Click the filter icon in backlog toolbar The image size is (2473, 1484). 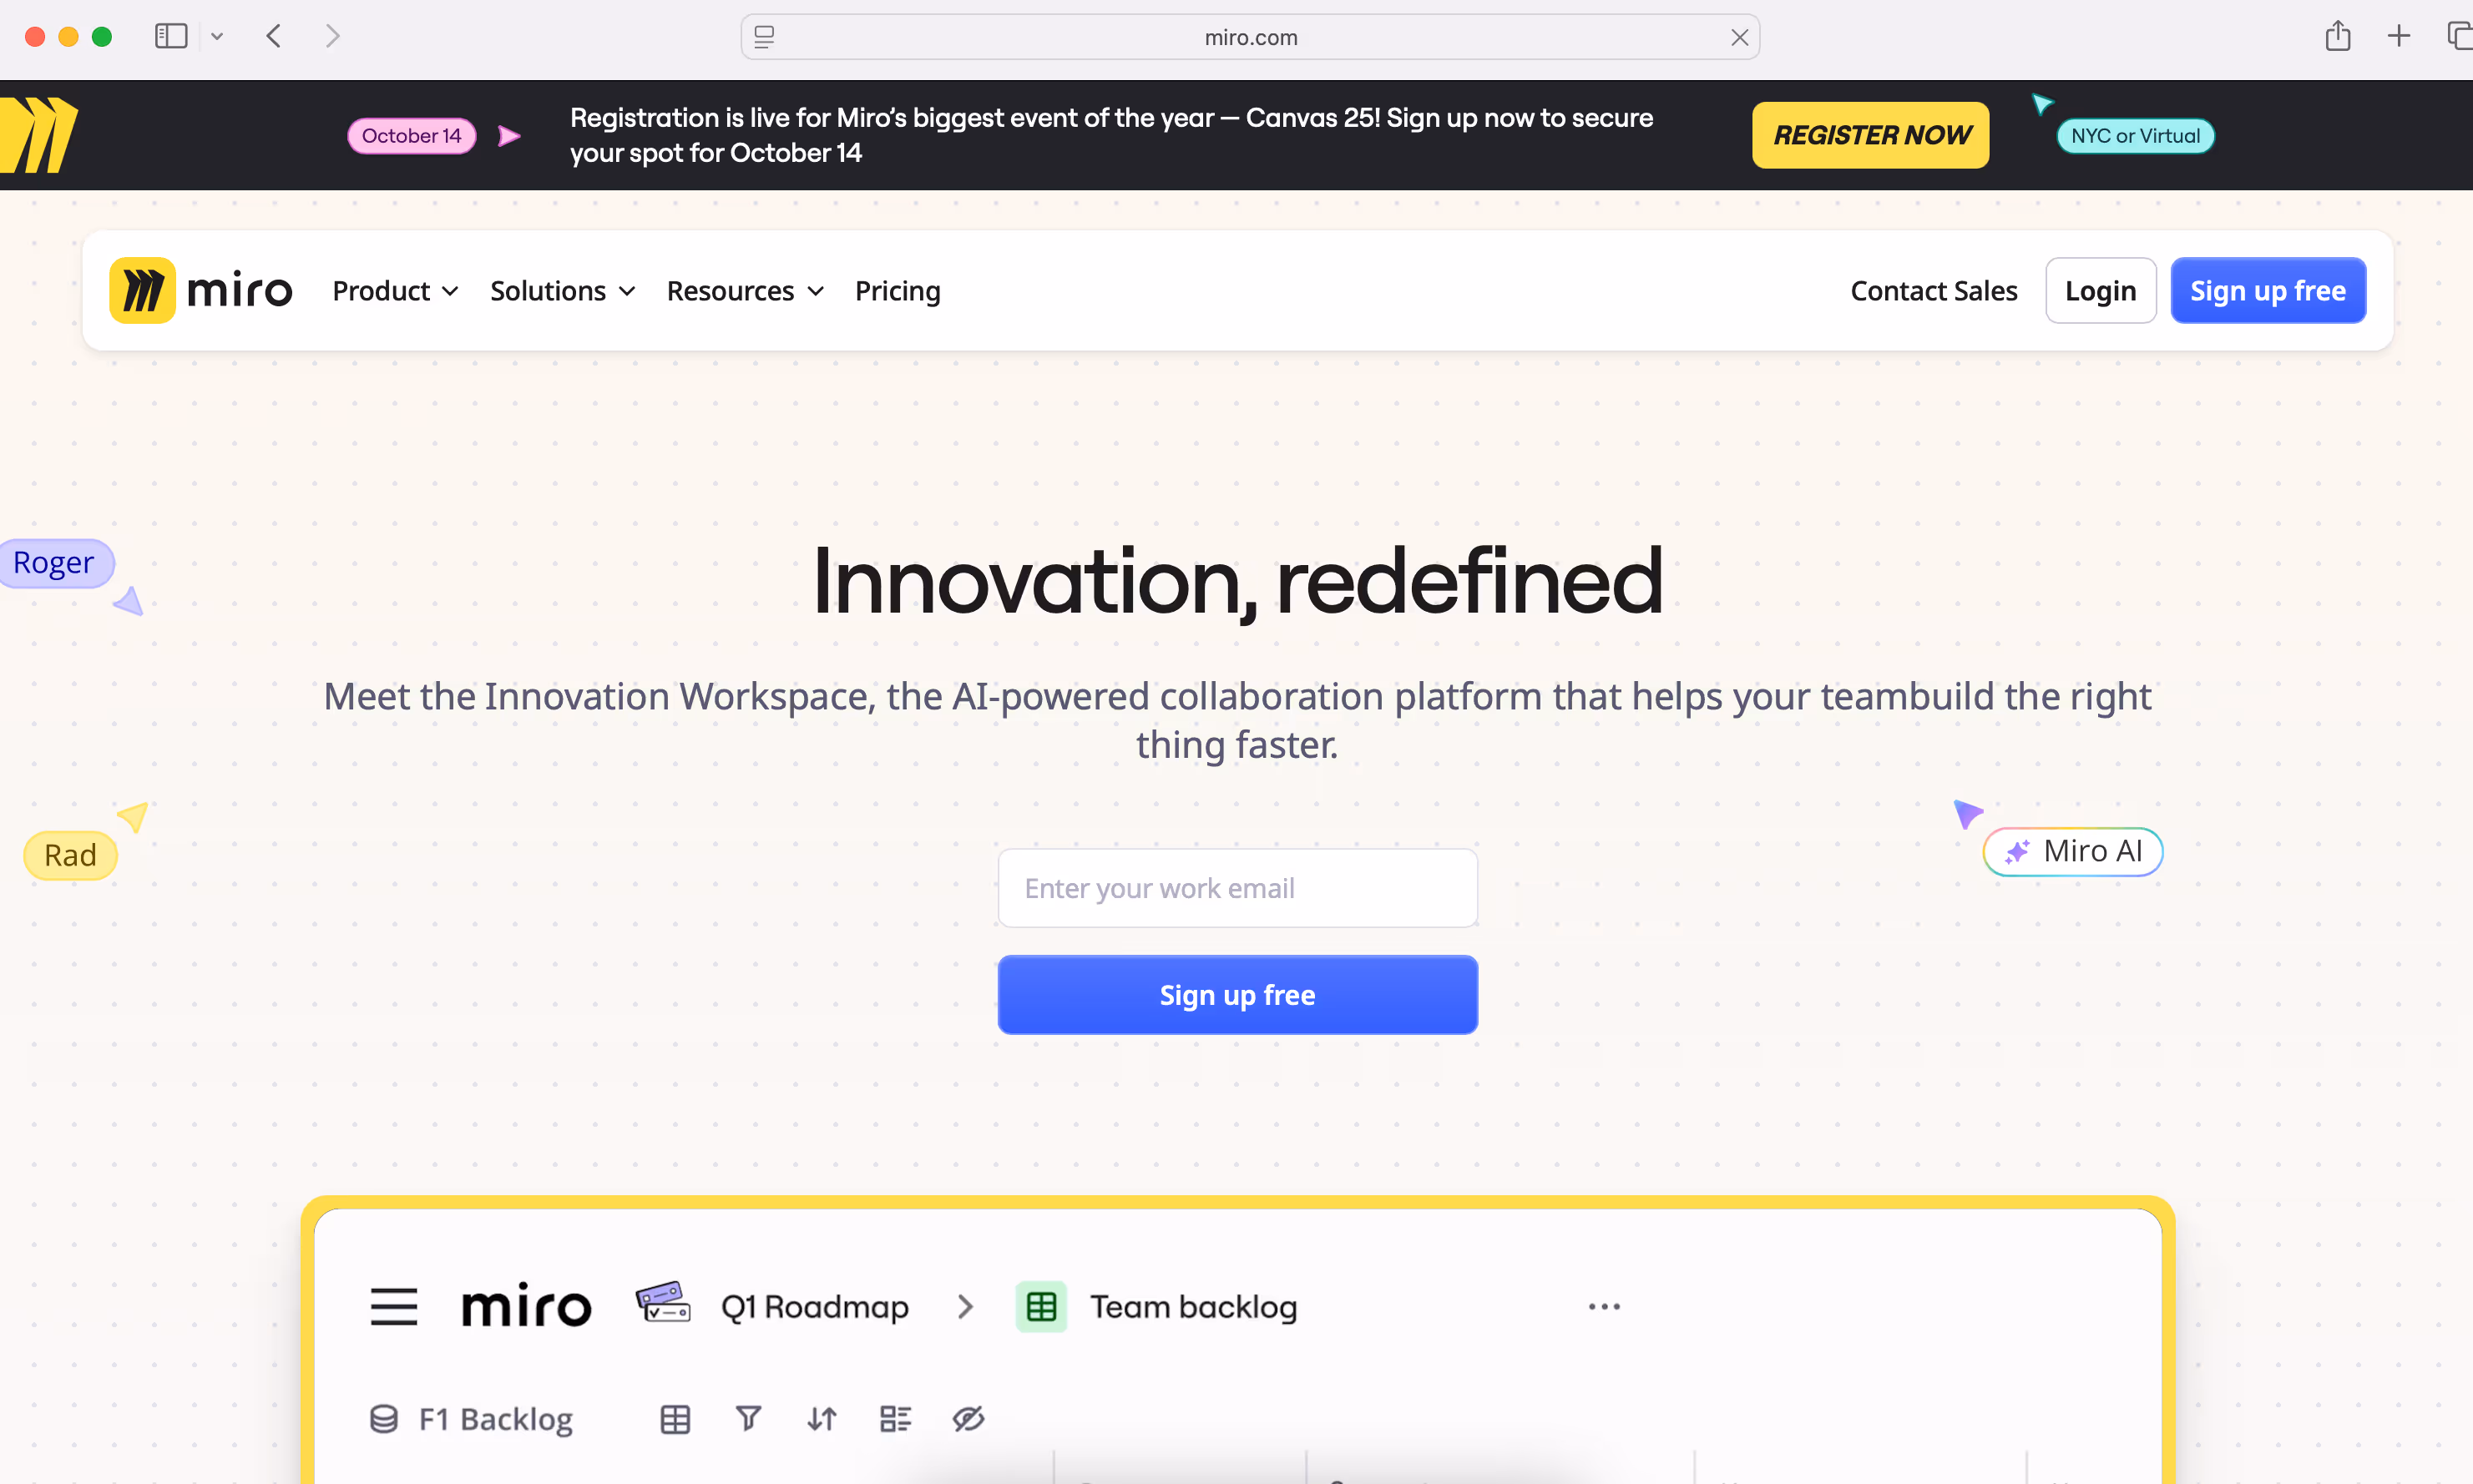[748, 1418]
